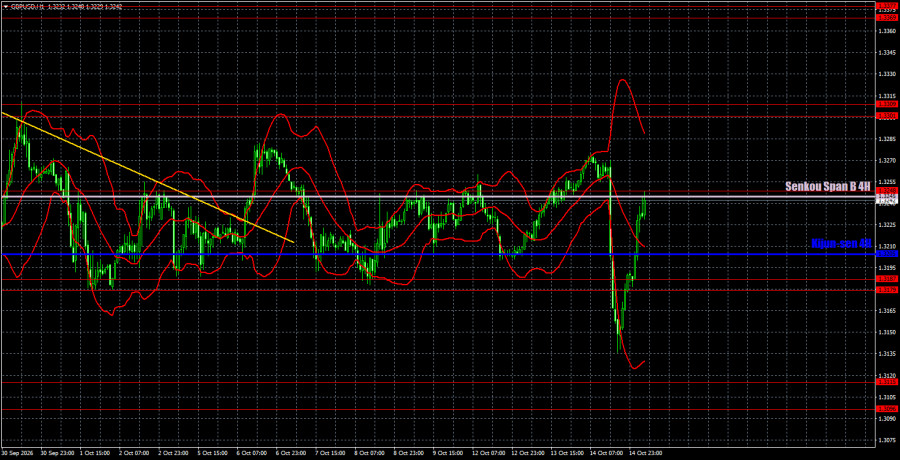900x460 pixels.
Task: Click the 1.3150 price scale value
Action: 887,333
